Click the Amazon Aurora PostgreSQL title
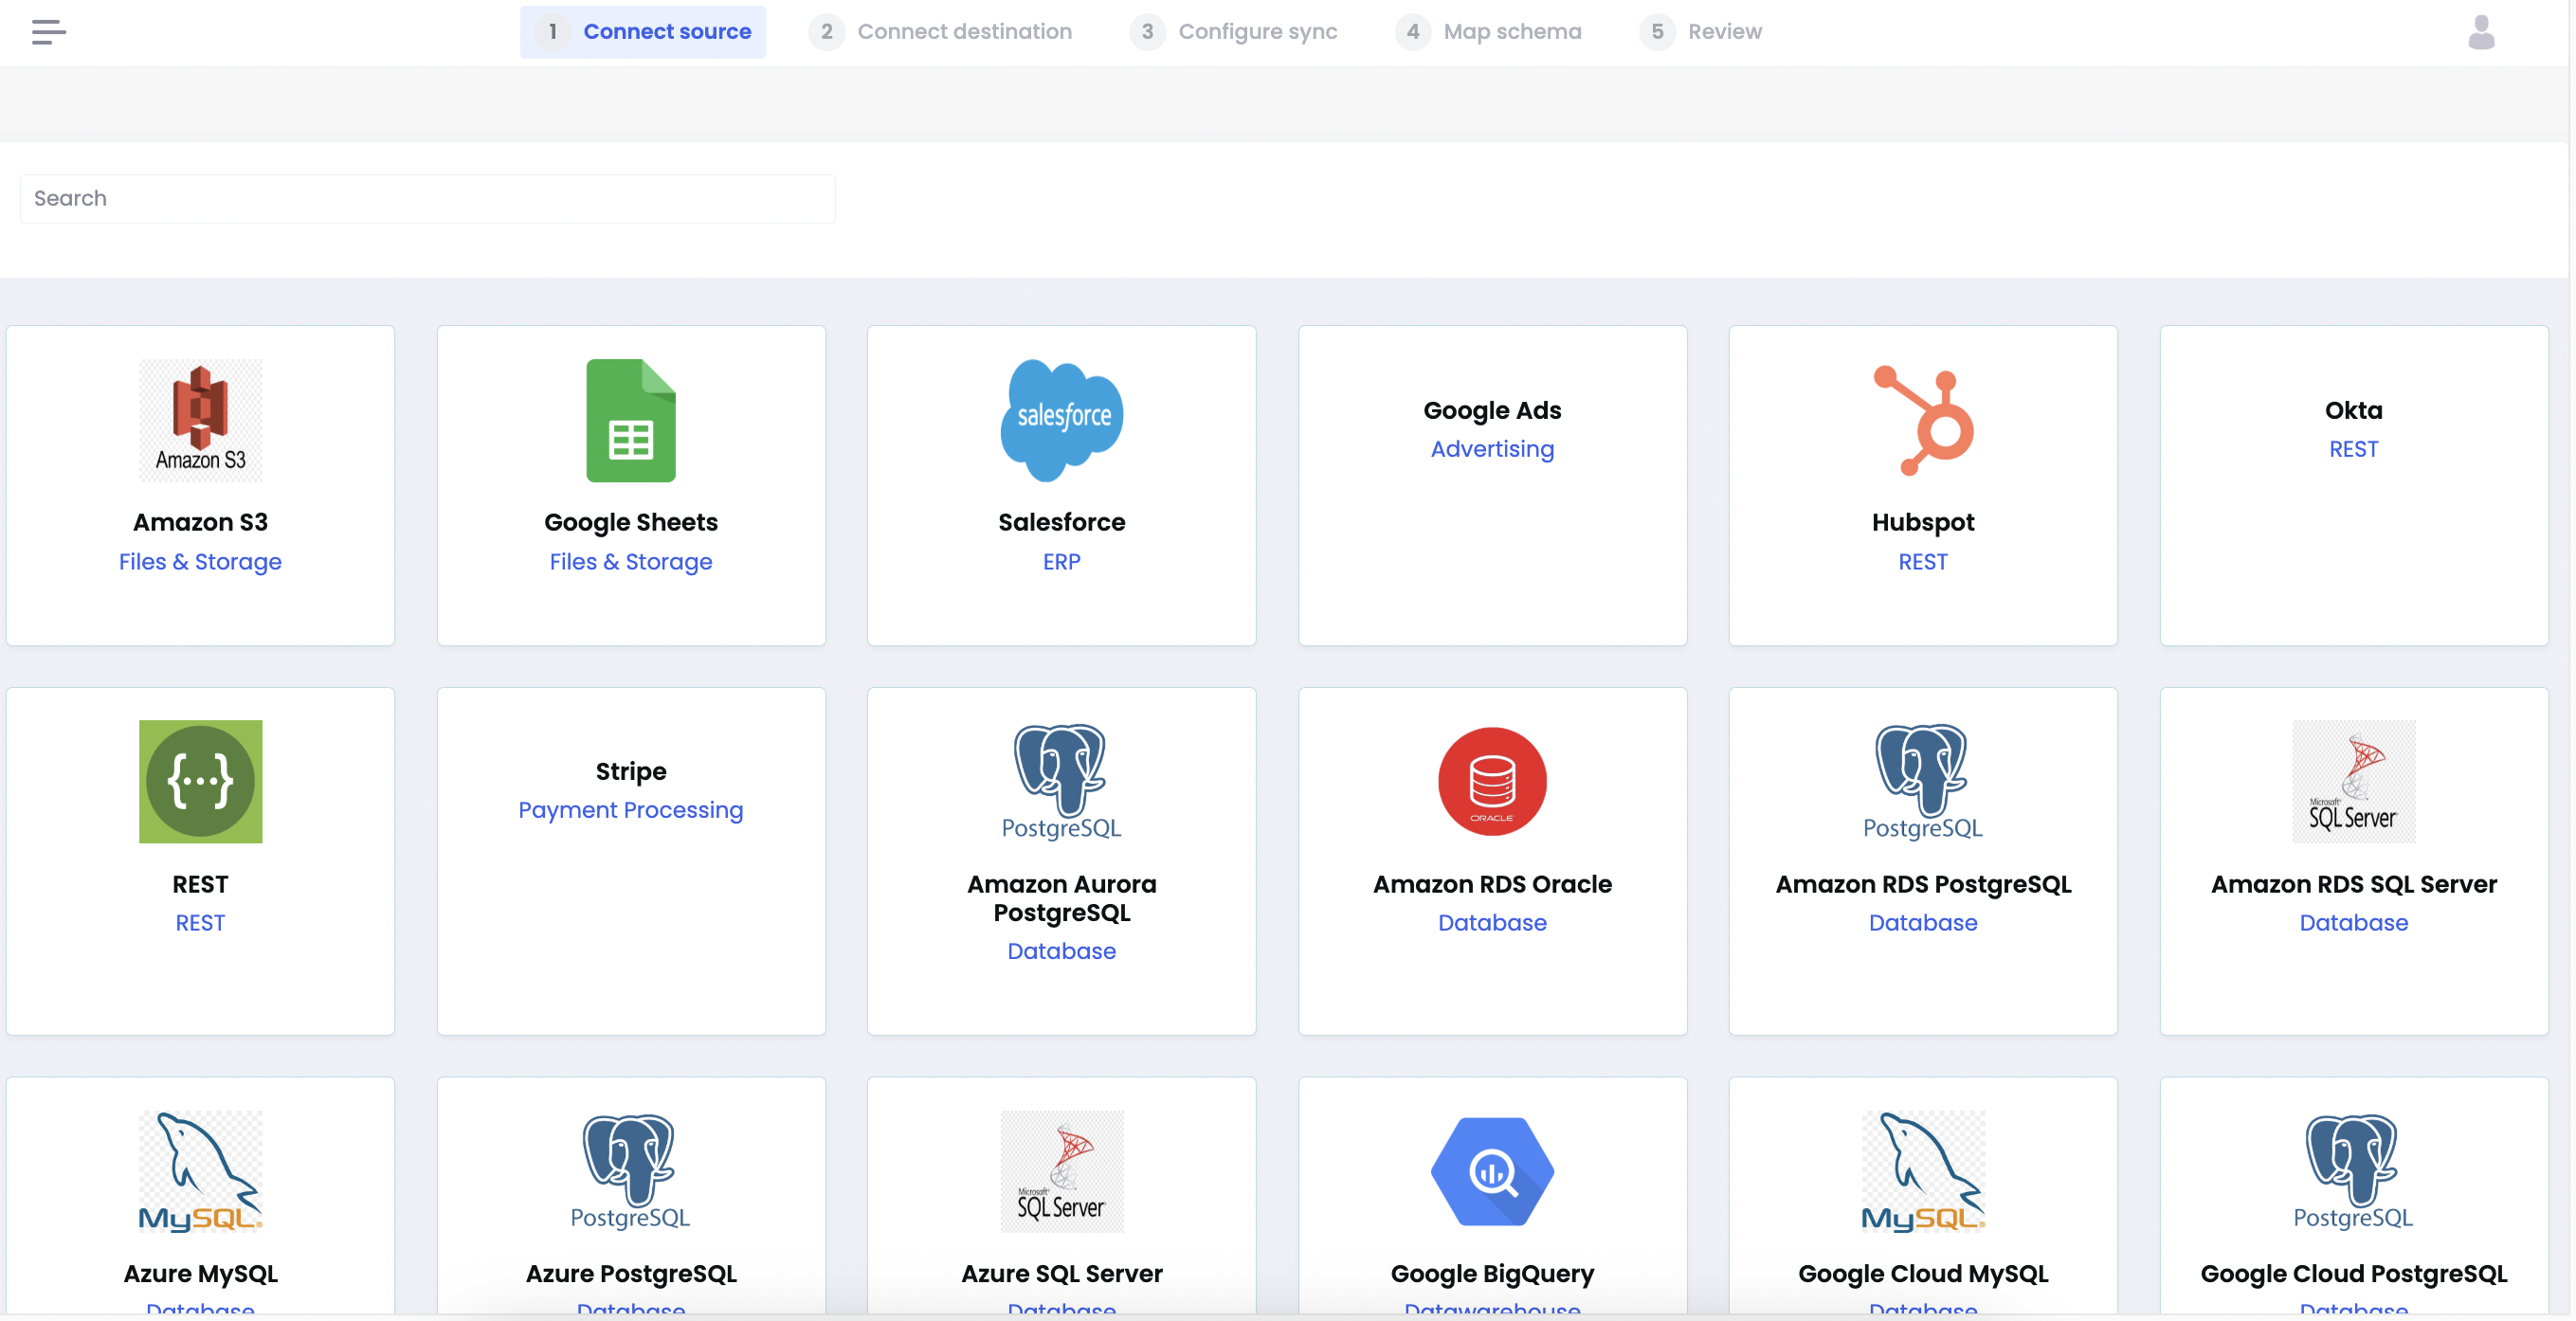The width and height of the screenshot is (2576, 1321). (1062, 898)
